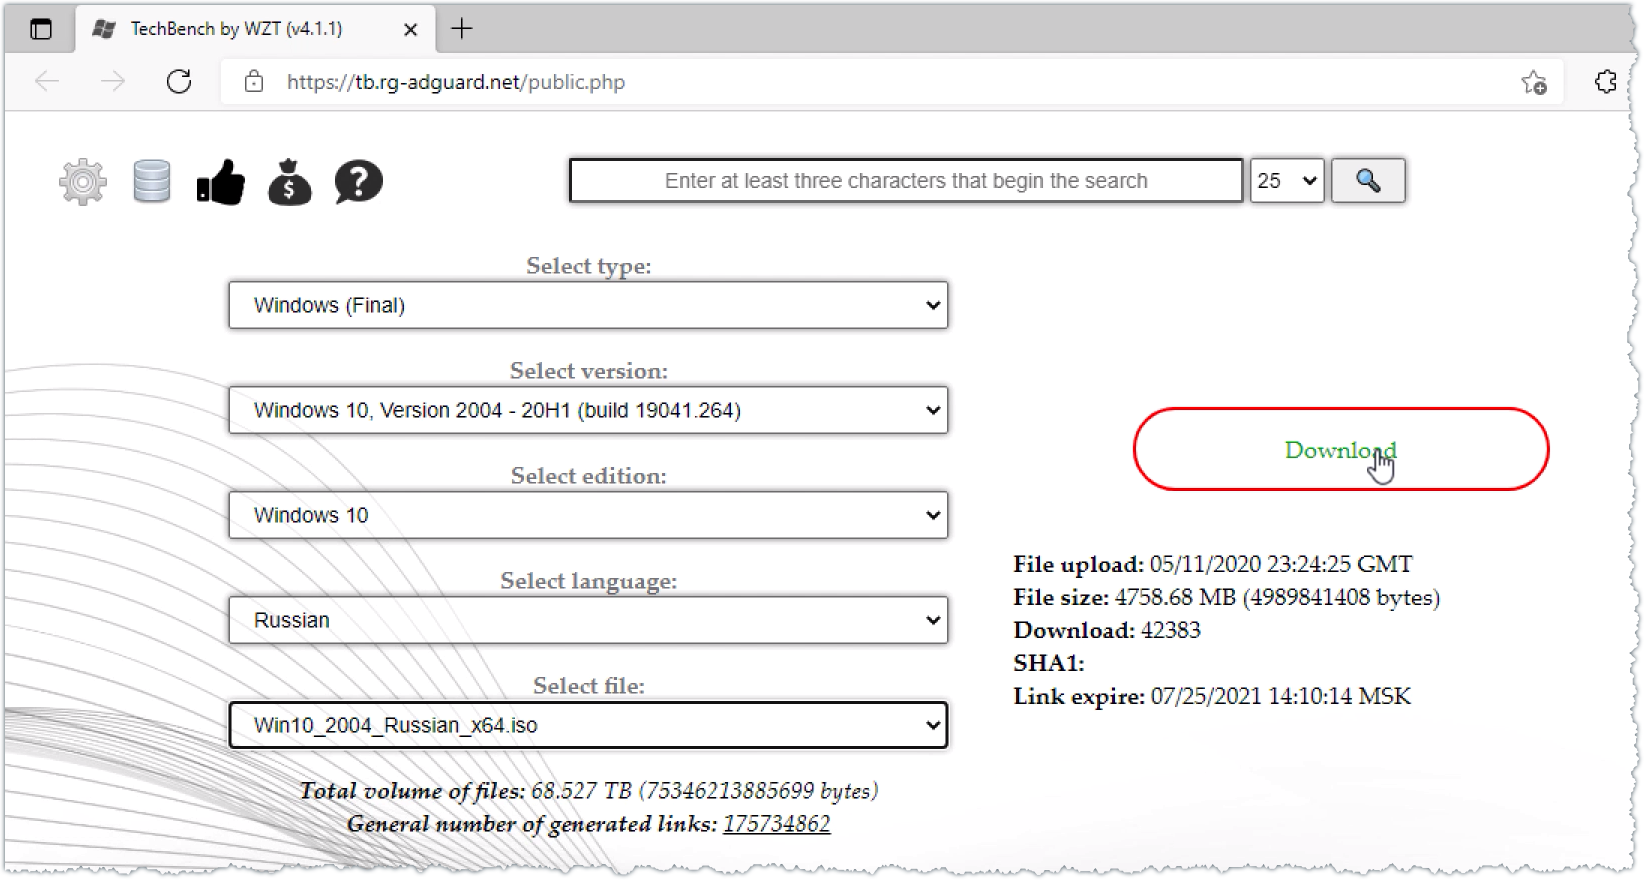1644x880 pixels.
Task: Click the green Download button
Action: [x=1340, y=450]
